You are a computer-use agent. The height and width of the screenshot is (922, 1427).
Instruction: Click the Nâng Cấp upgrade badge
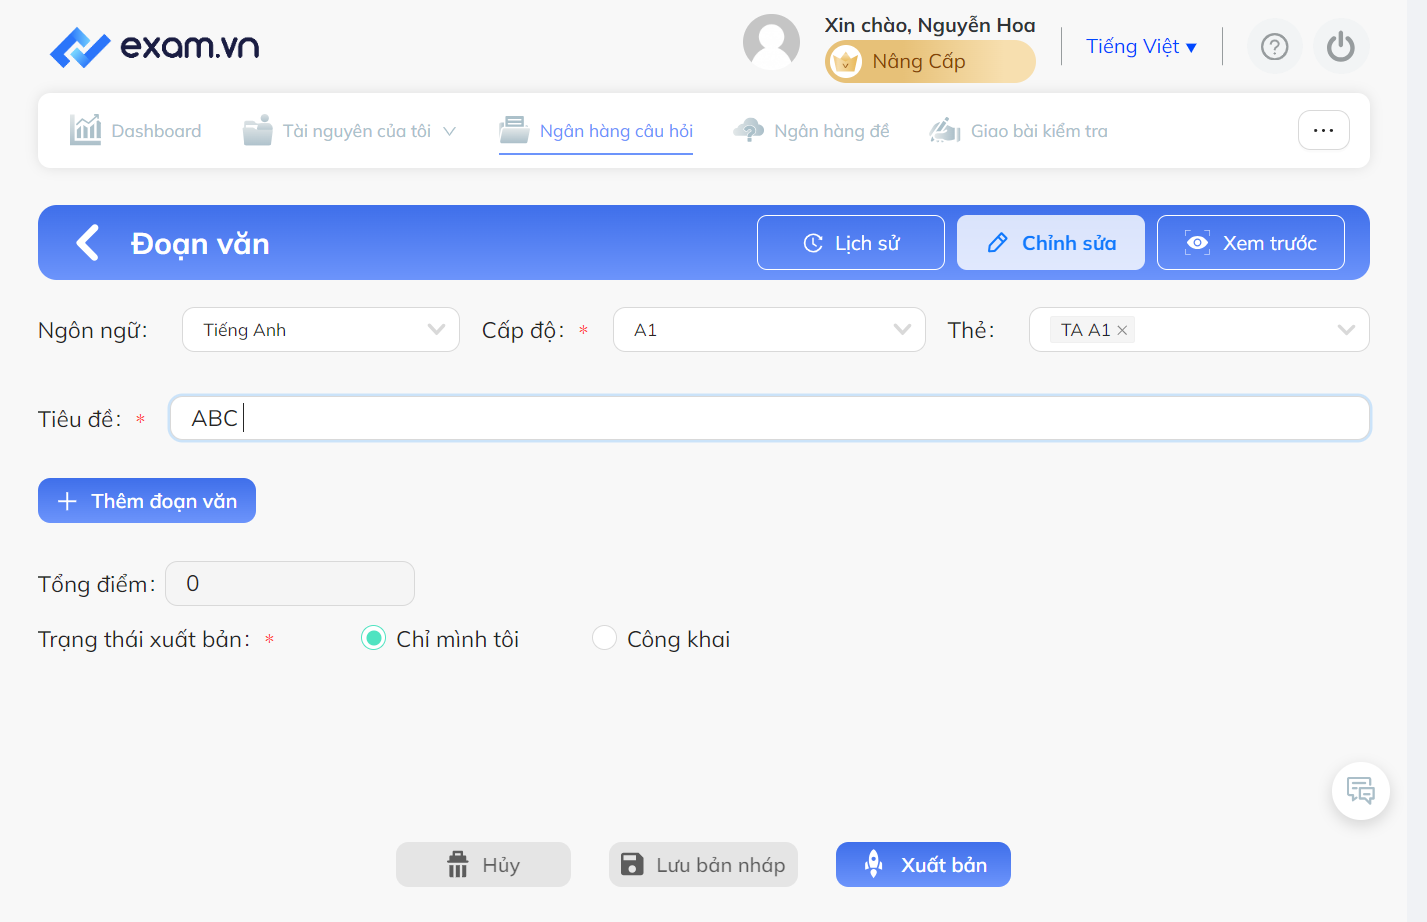[x=930, y=61]
